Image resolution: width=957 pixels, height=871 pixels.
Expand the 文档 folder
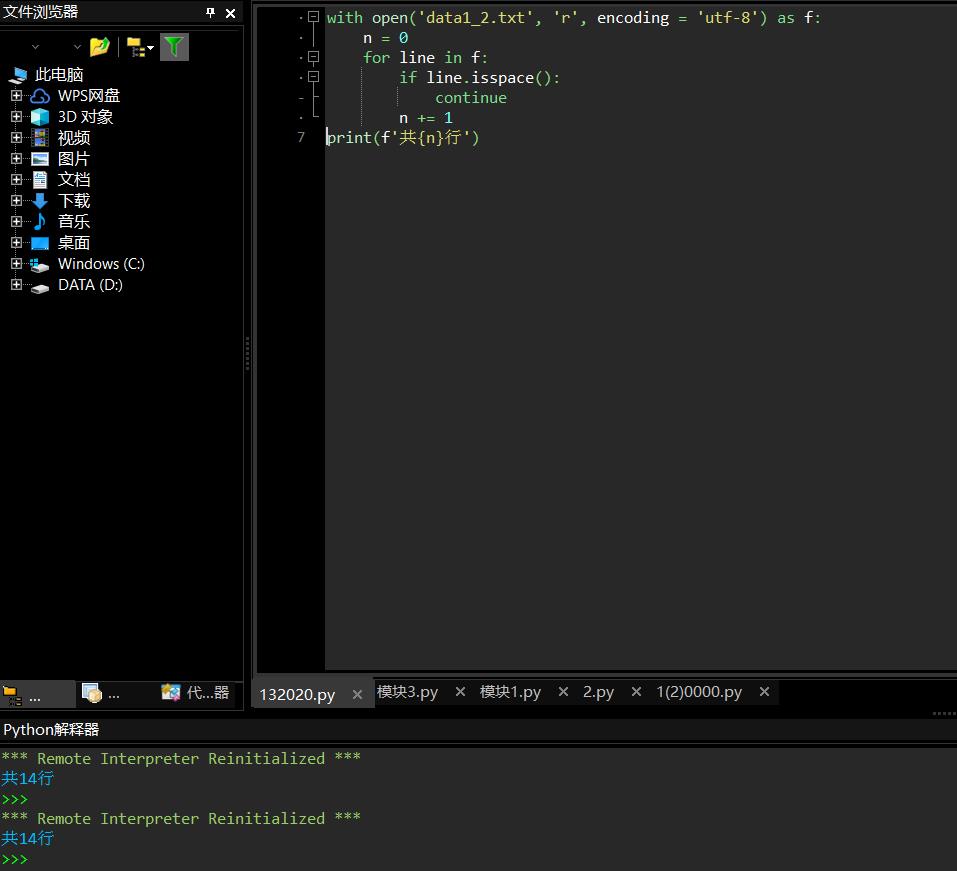tap(16, 179)
